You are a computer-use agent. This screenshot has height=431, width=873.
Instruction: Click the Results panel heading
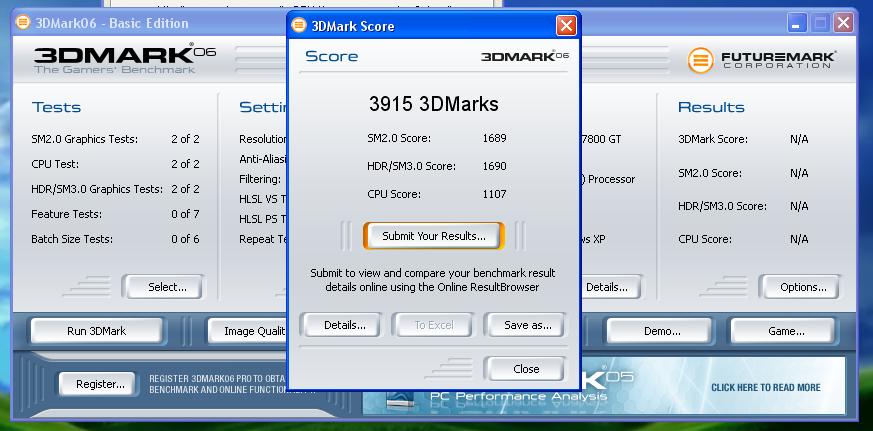[x=711, y=107]
